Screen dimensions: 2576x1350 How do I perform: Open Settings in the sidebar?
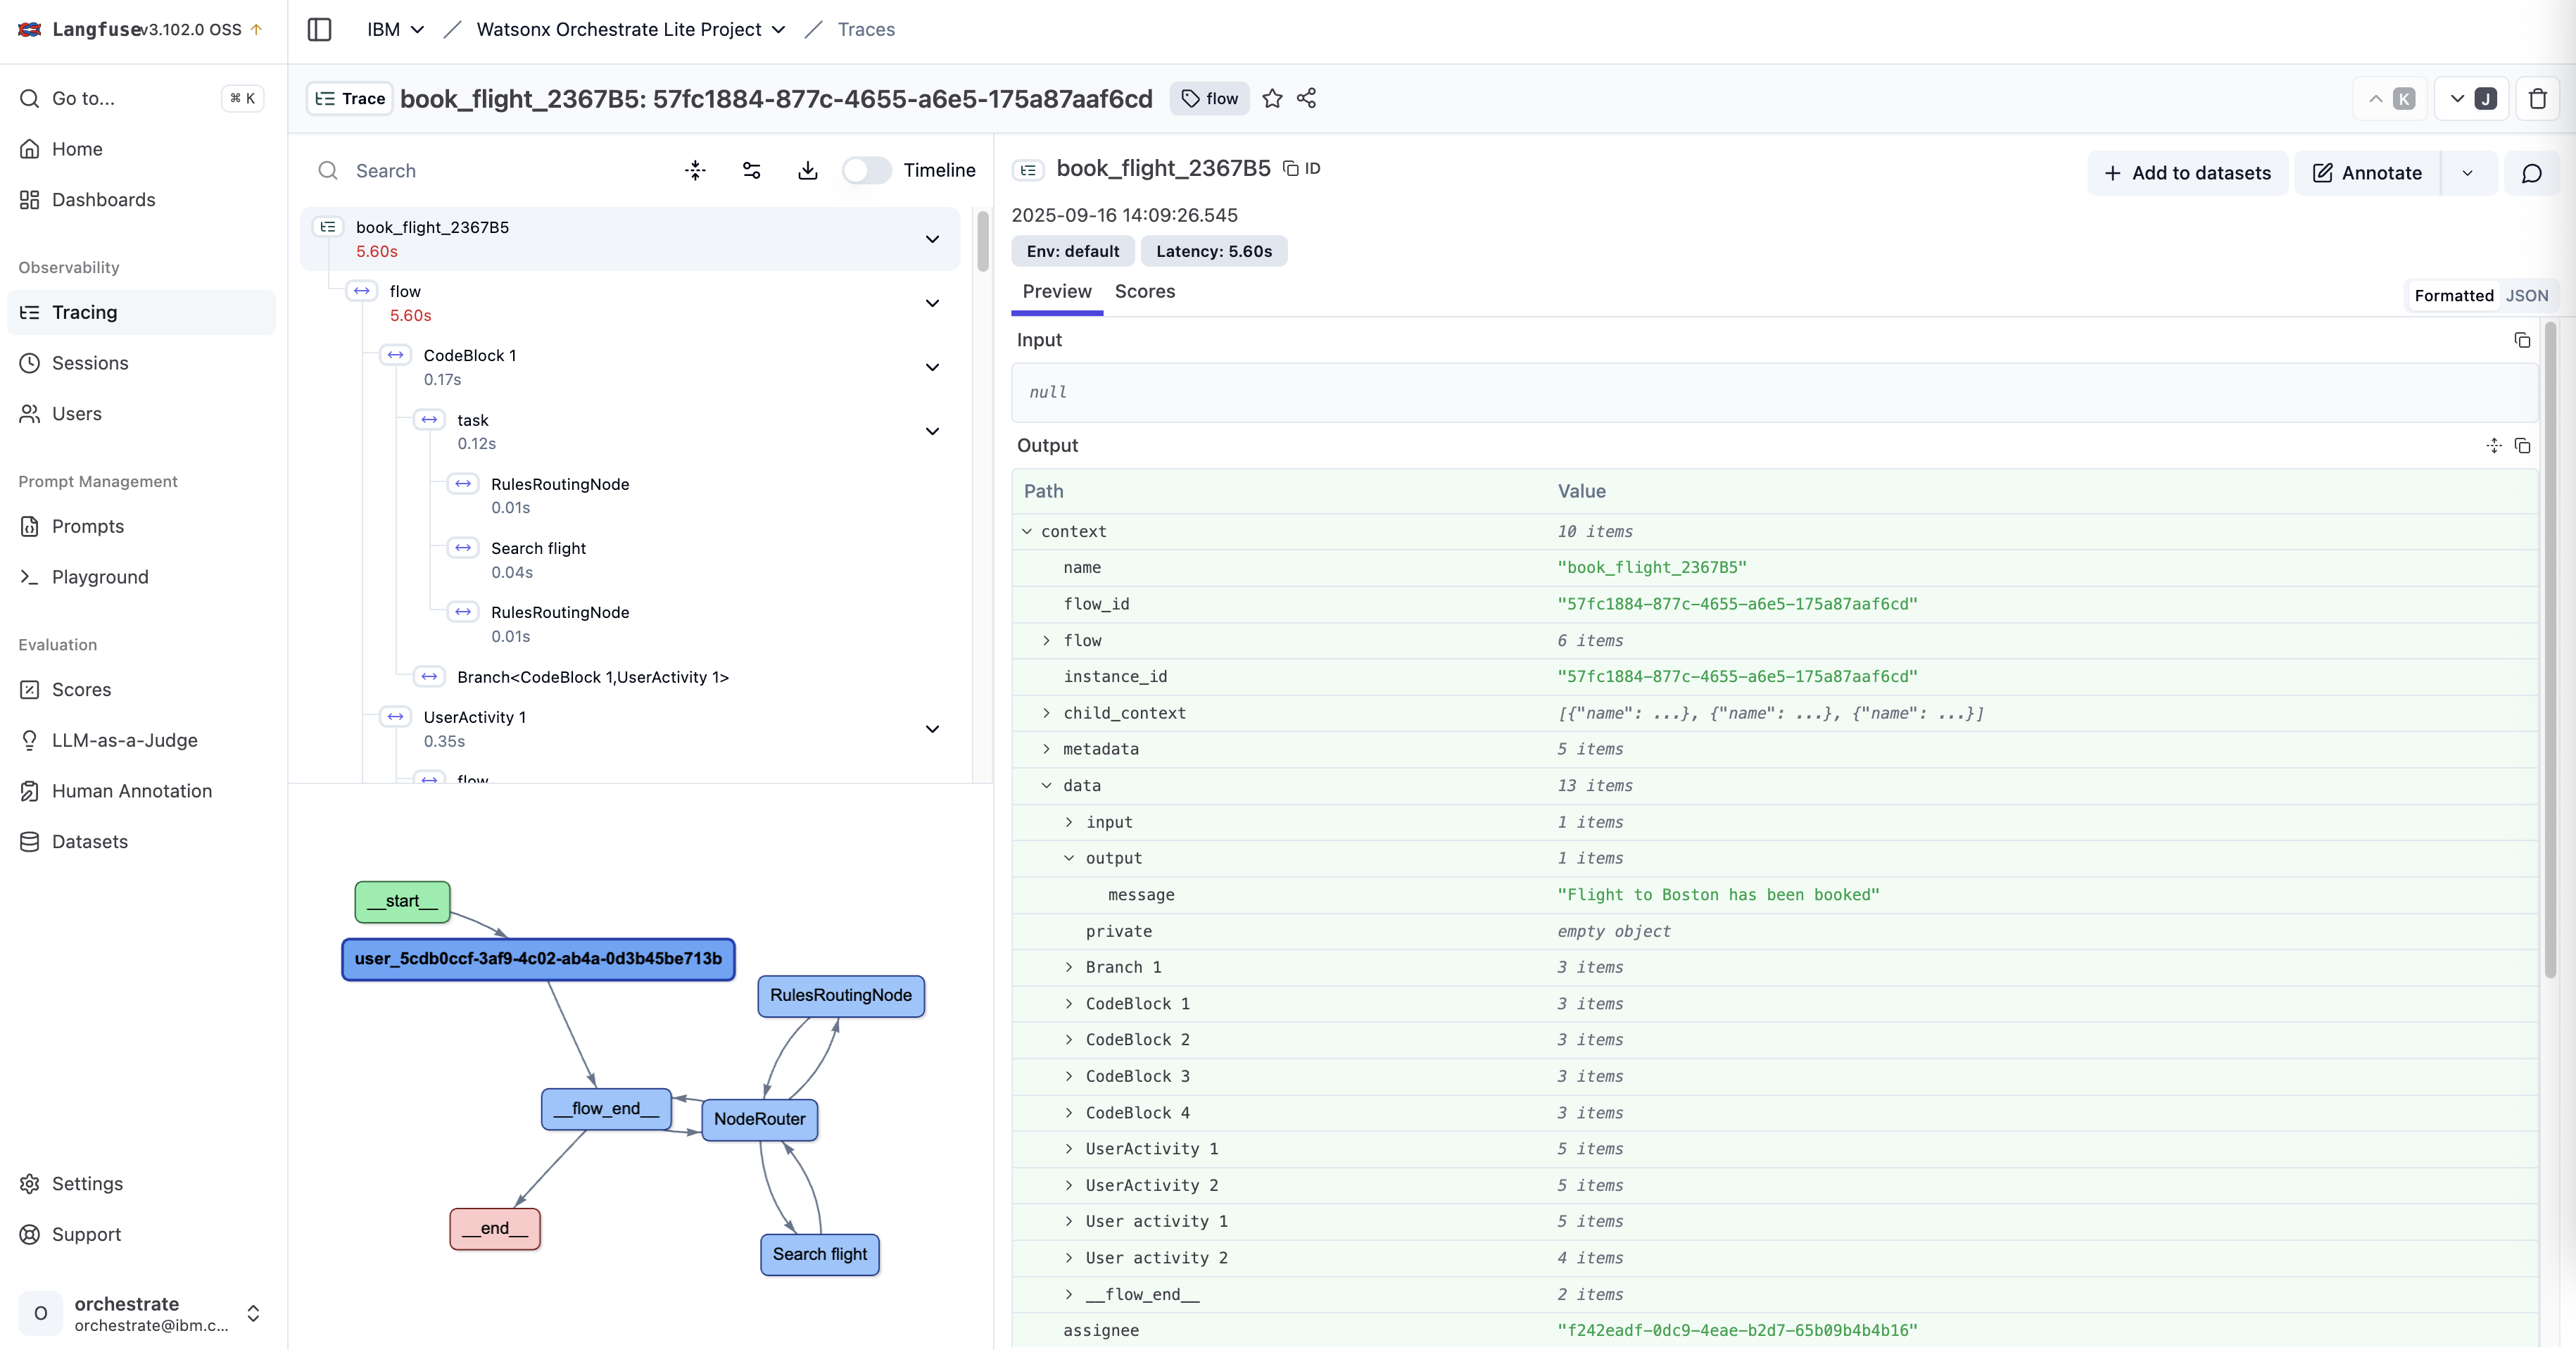pyautogui.click(x=140, y=1184)
